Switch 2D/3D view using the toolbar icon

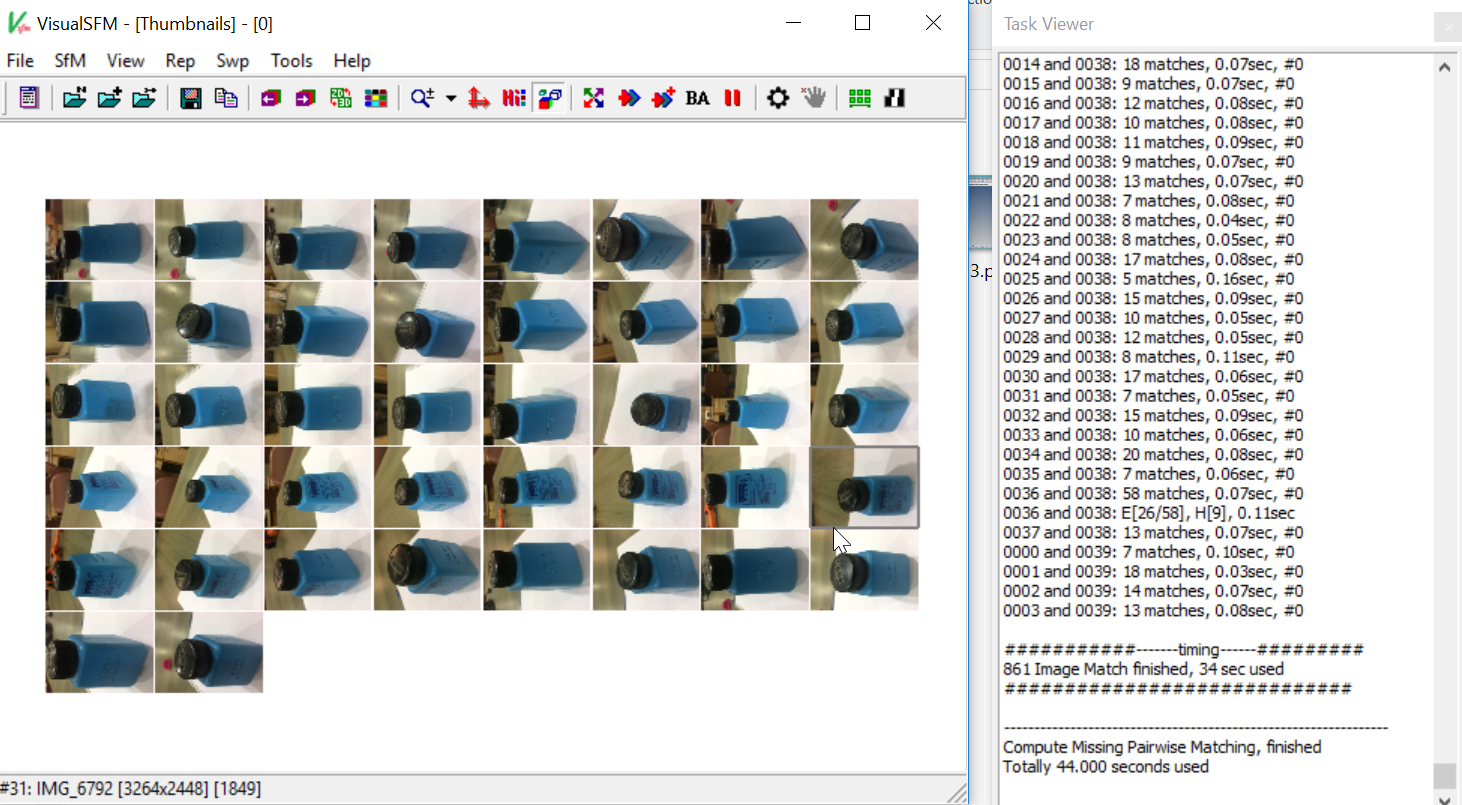(x=340, y=98)
